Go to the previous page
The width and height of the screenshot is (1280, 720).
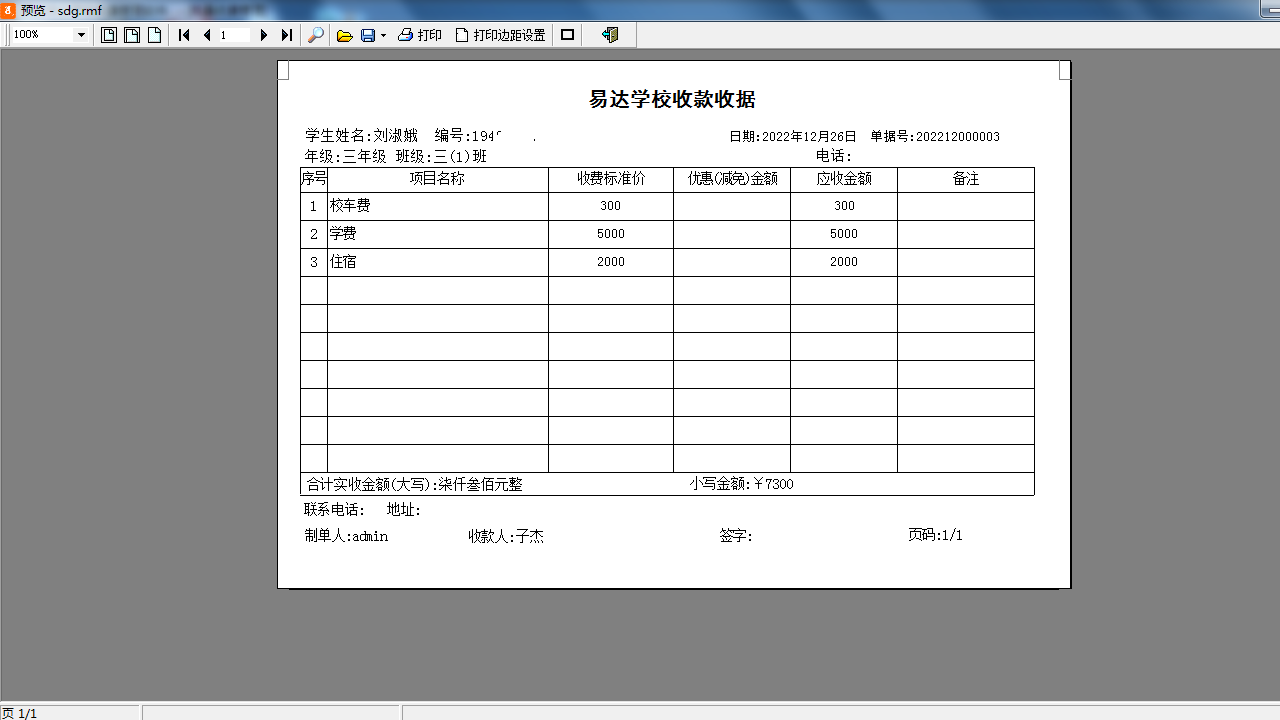pyautogui.click(x=206, y=35)
